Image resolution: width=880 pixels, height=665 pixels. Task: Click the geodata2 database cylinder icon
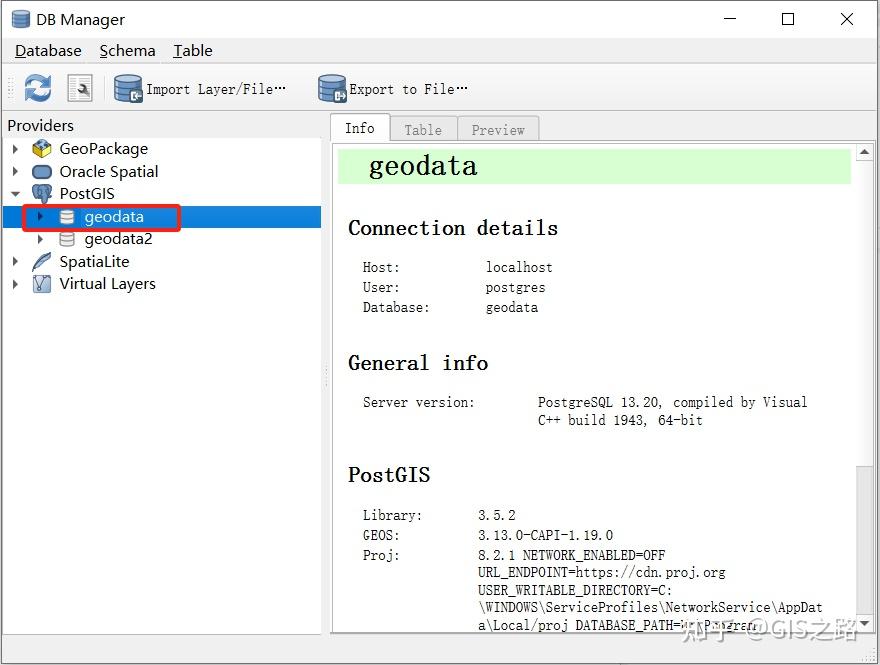point(68,238)
